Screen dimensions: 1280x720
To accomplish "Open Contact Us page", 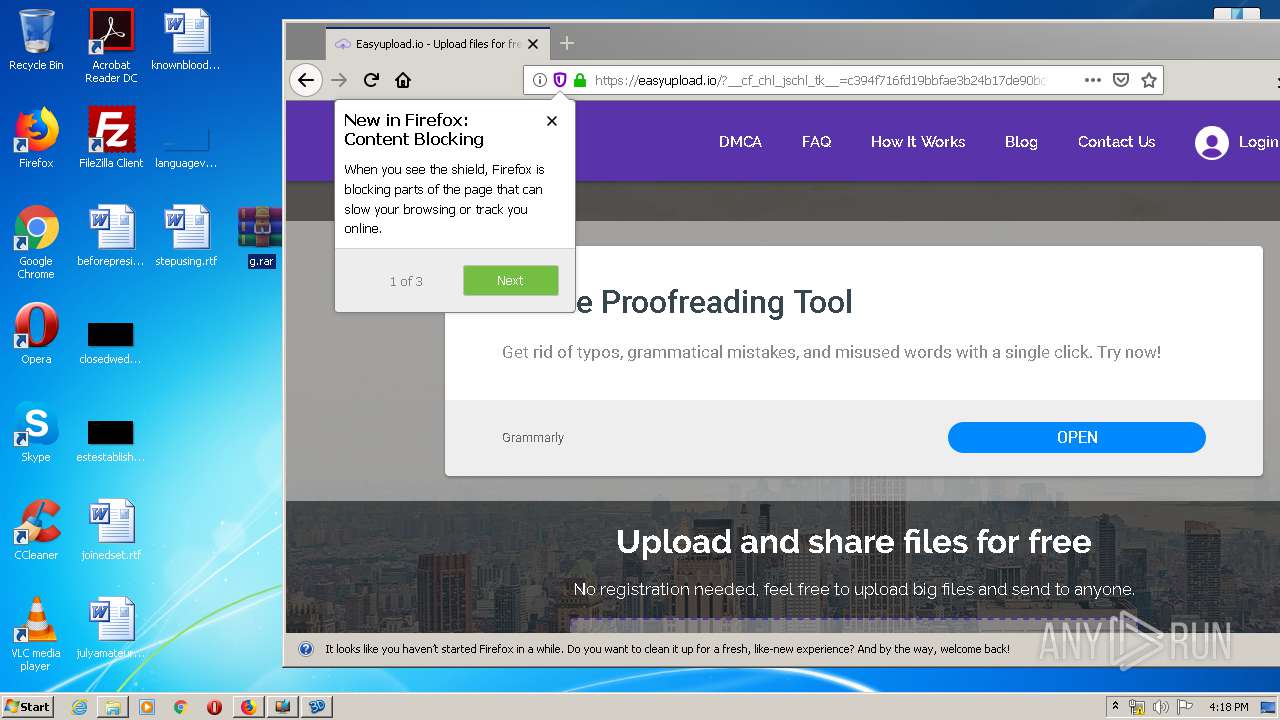I will [1116, 142].
